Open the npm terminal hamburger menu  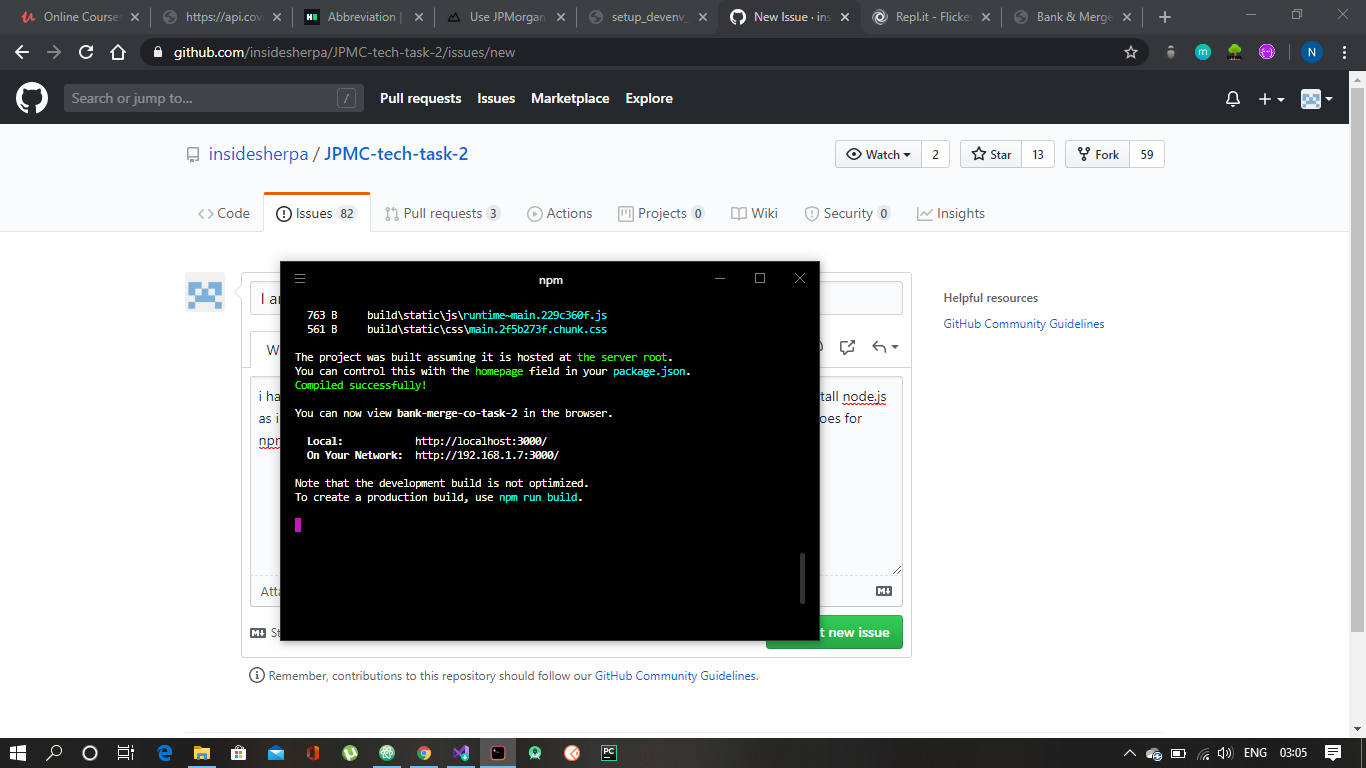(x=300, y=279)
